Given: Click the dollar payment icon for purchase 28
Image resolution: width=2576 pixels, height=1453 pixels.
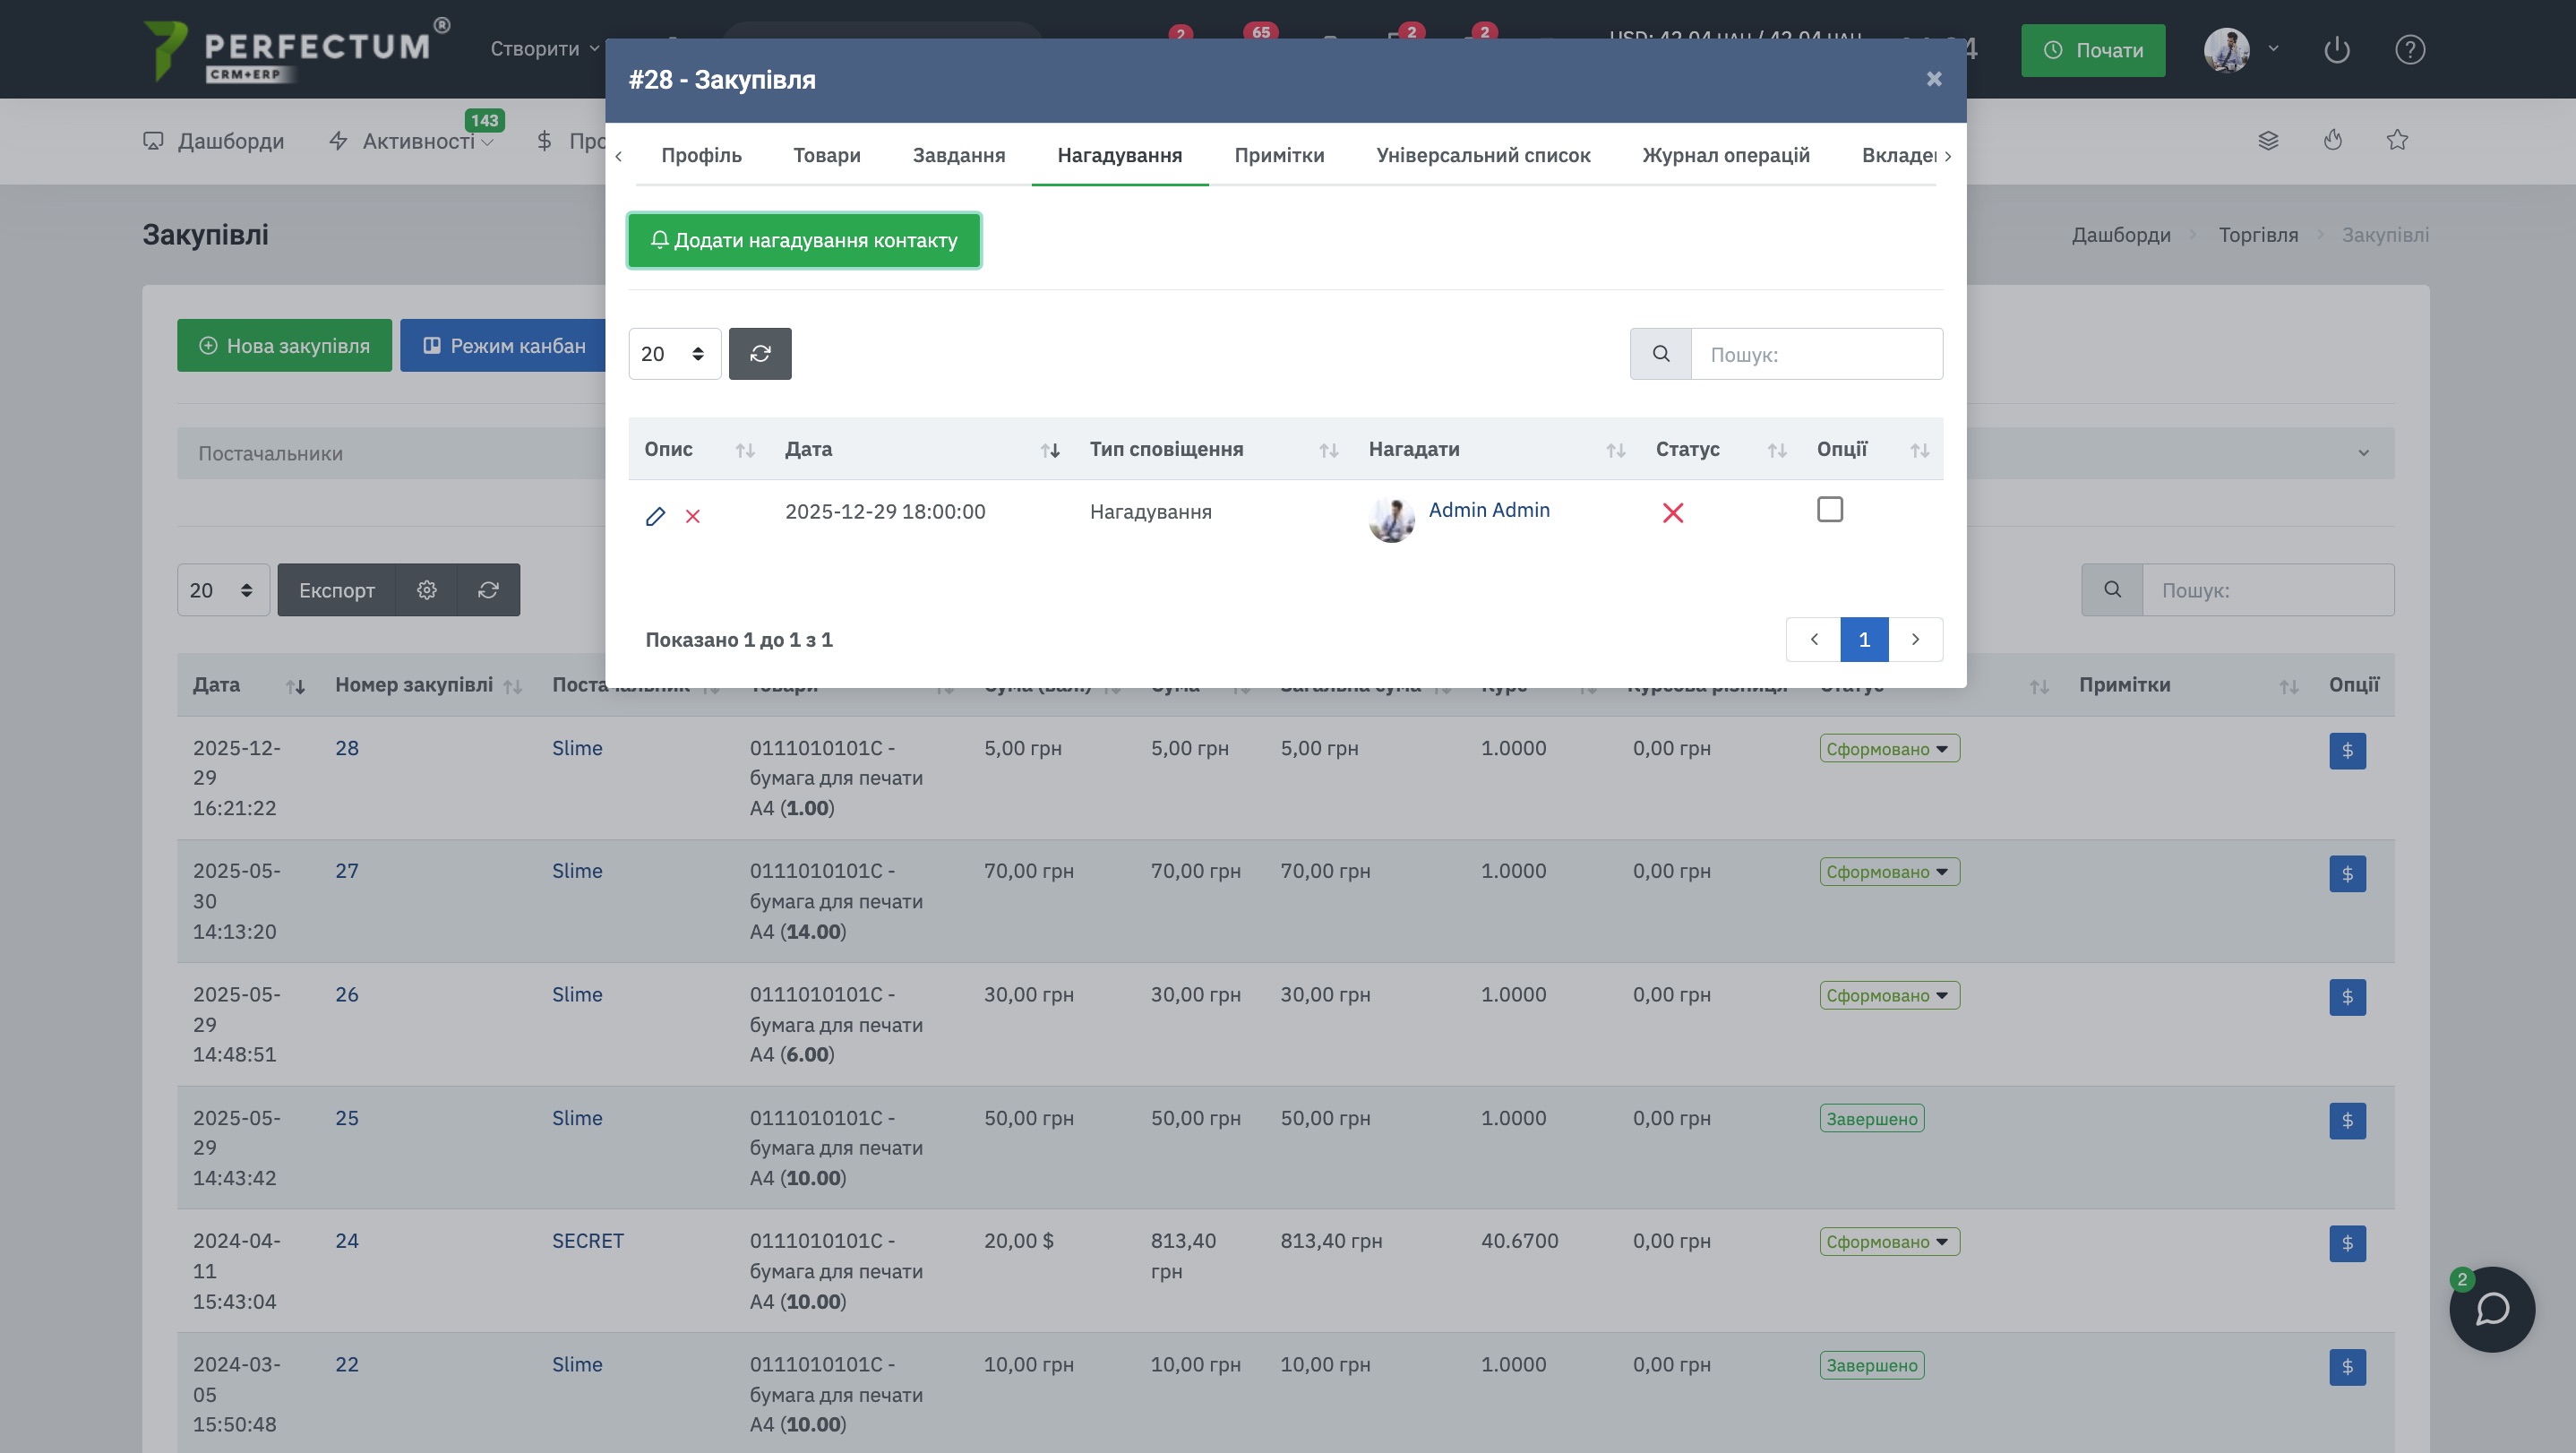Looking at the screenshot, I should [x=2346, y=751].
